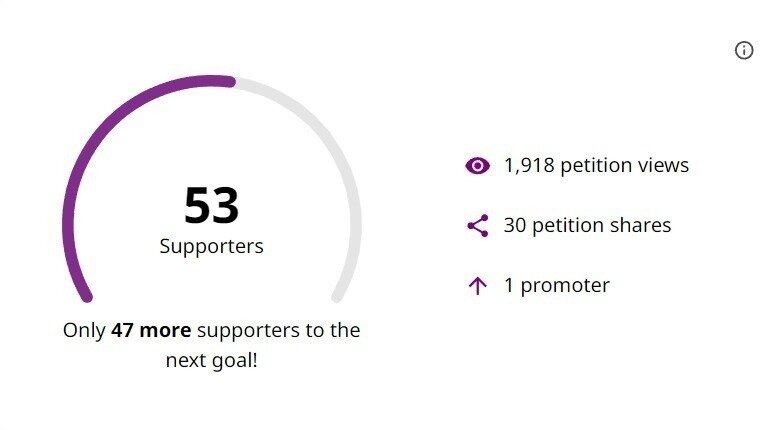764x430 pixels.
Task: Click the "next goal!" text
Action: [x=212, y=360]
